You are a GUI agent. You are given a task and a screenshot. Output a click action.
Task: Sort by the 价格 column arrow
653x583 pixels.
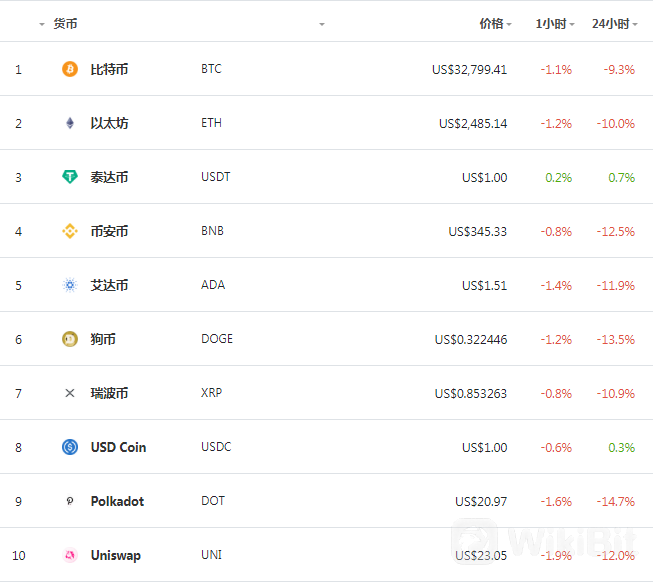509,25
